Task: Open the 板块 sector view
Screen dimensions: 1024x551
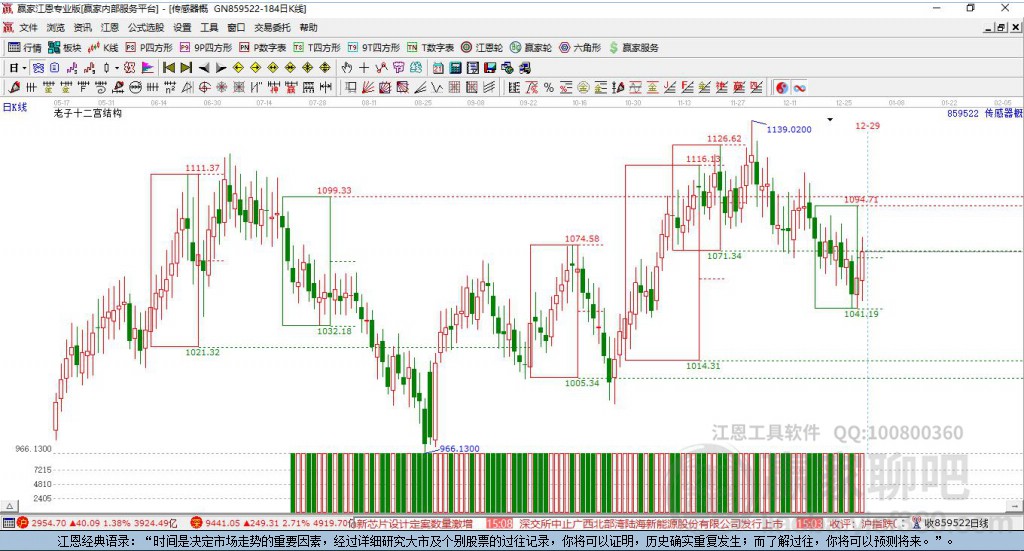Action: 65,48
